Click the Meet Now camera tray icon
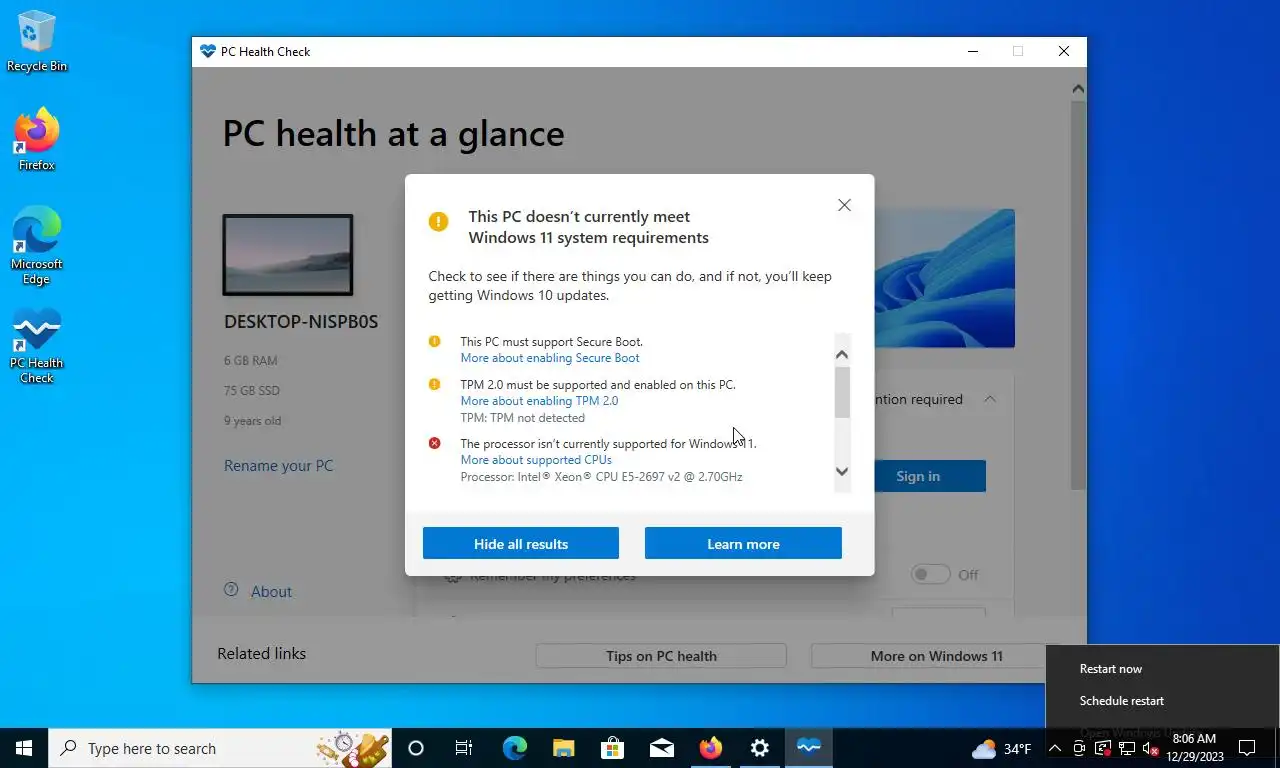The height and width of the screenshot is (768, 1280). click(1079, 748)
